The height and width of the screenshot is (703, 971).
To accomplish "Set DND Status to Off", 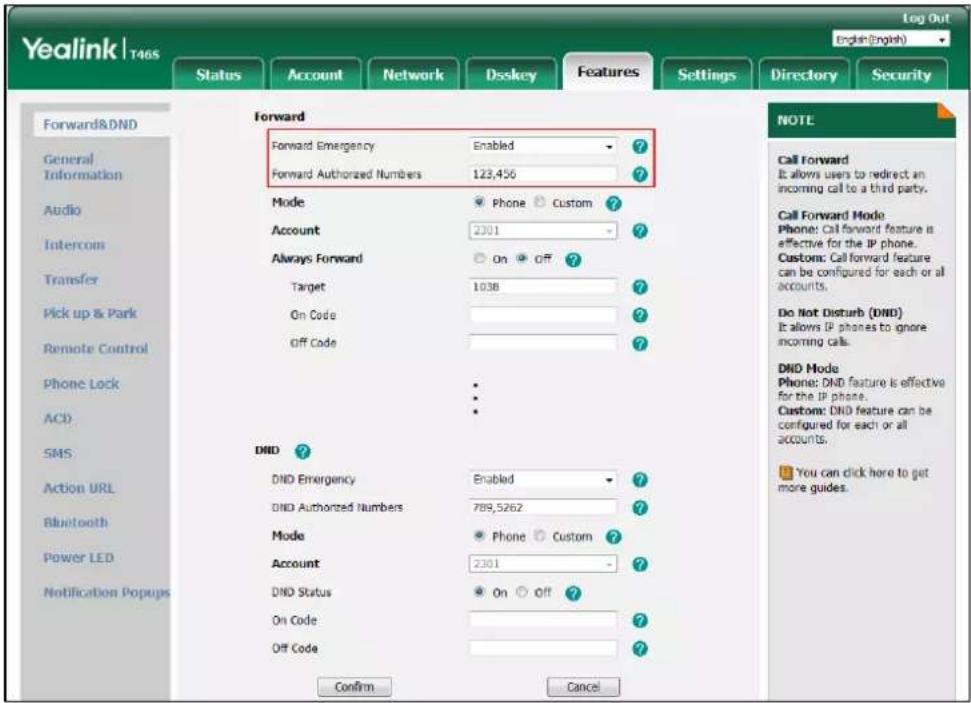I will [x=522, y=592].
